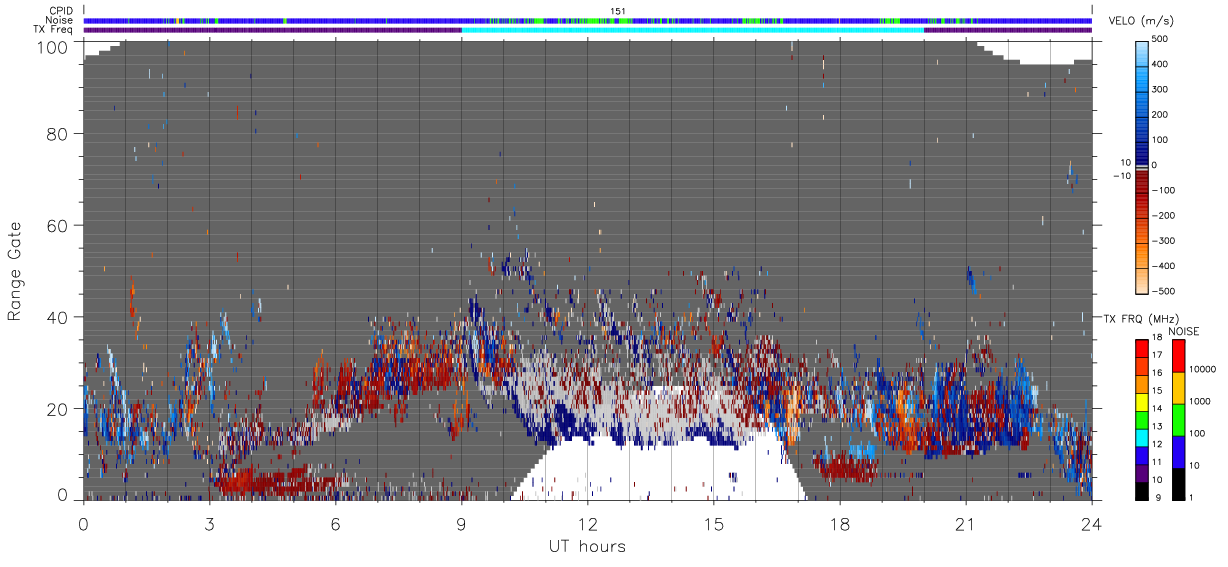Select the TX Freq row label
Image resolution: width=1228 pixels, height=567 pixels.
[x=54, y=29]
